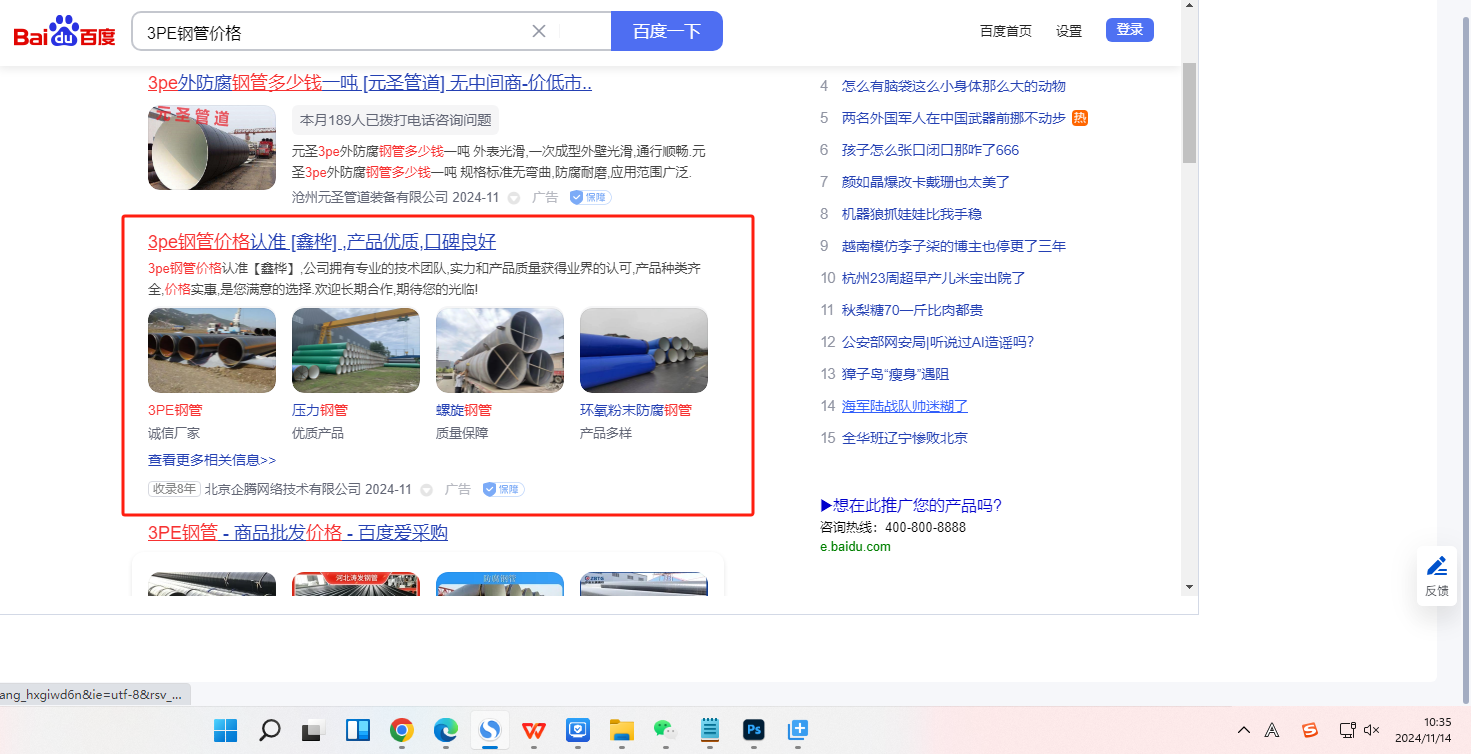This screenshot has width=1471, height=754.
Task: Click 本月189人已拨打电话咨询问题 tag
Action: tap(396, 120)
